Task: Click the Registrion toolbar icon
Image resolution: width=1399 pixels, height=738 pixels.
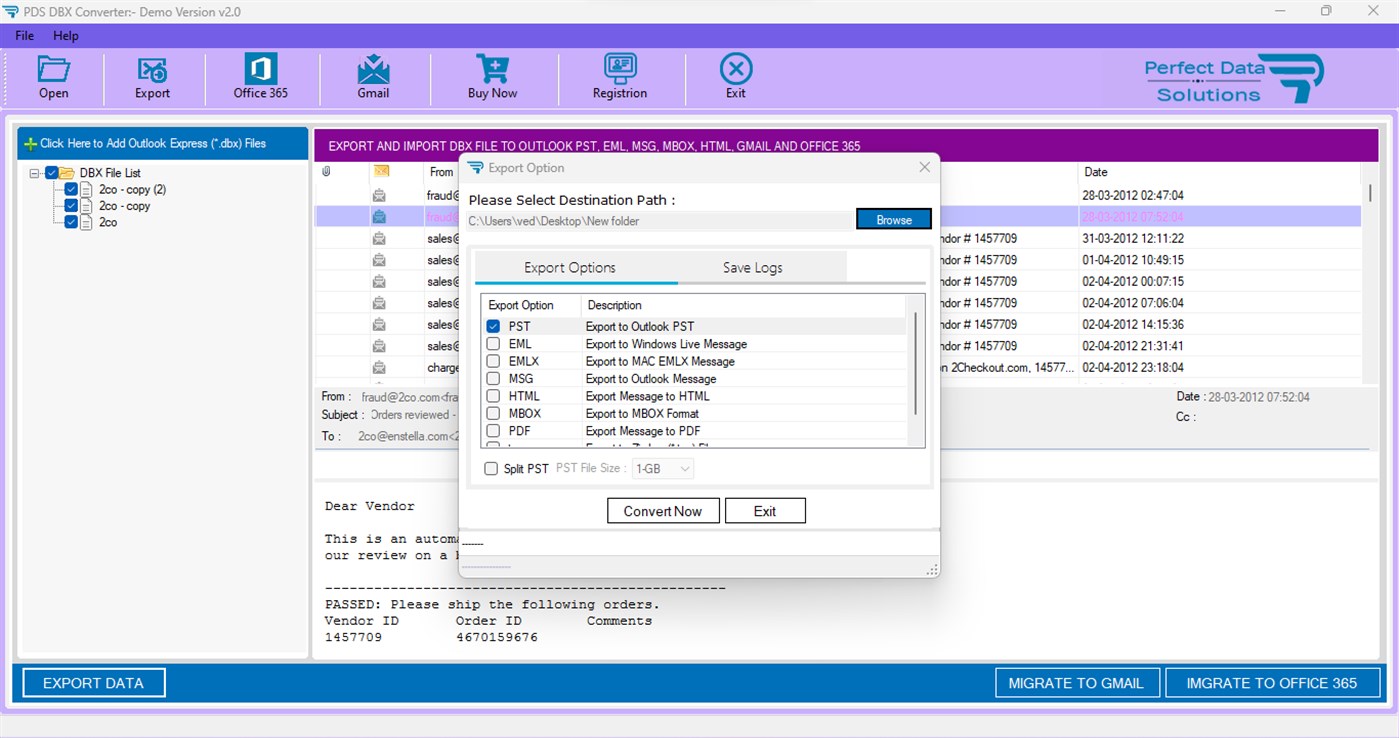Action: click(x=619, y=77)
